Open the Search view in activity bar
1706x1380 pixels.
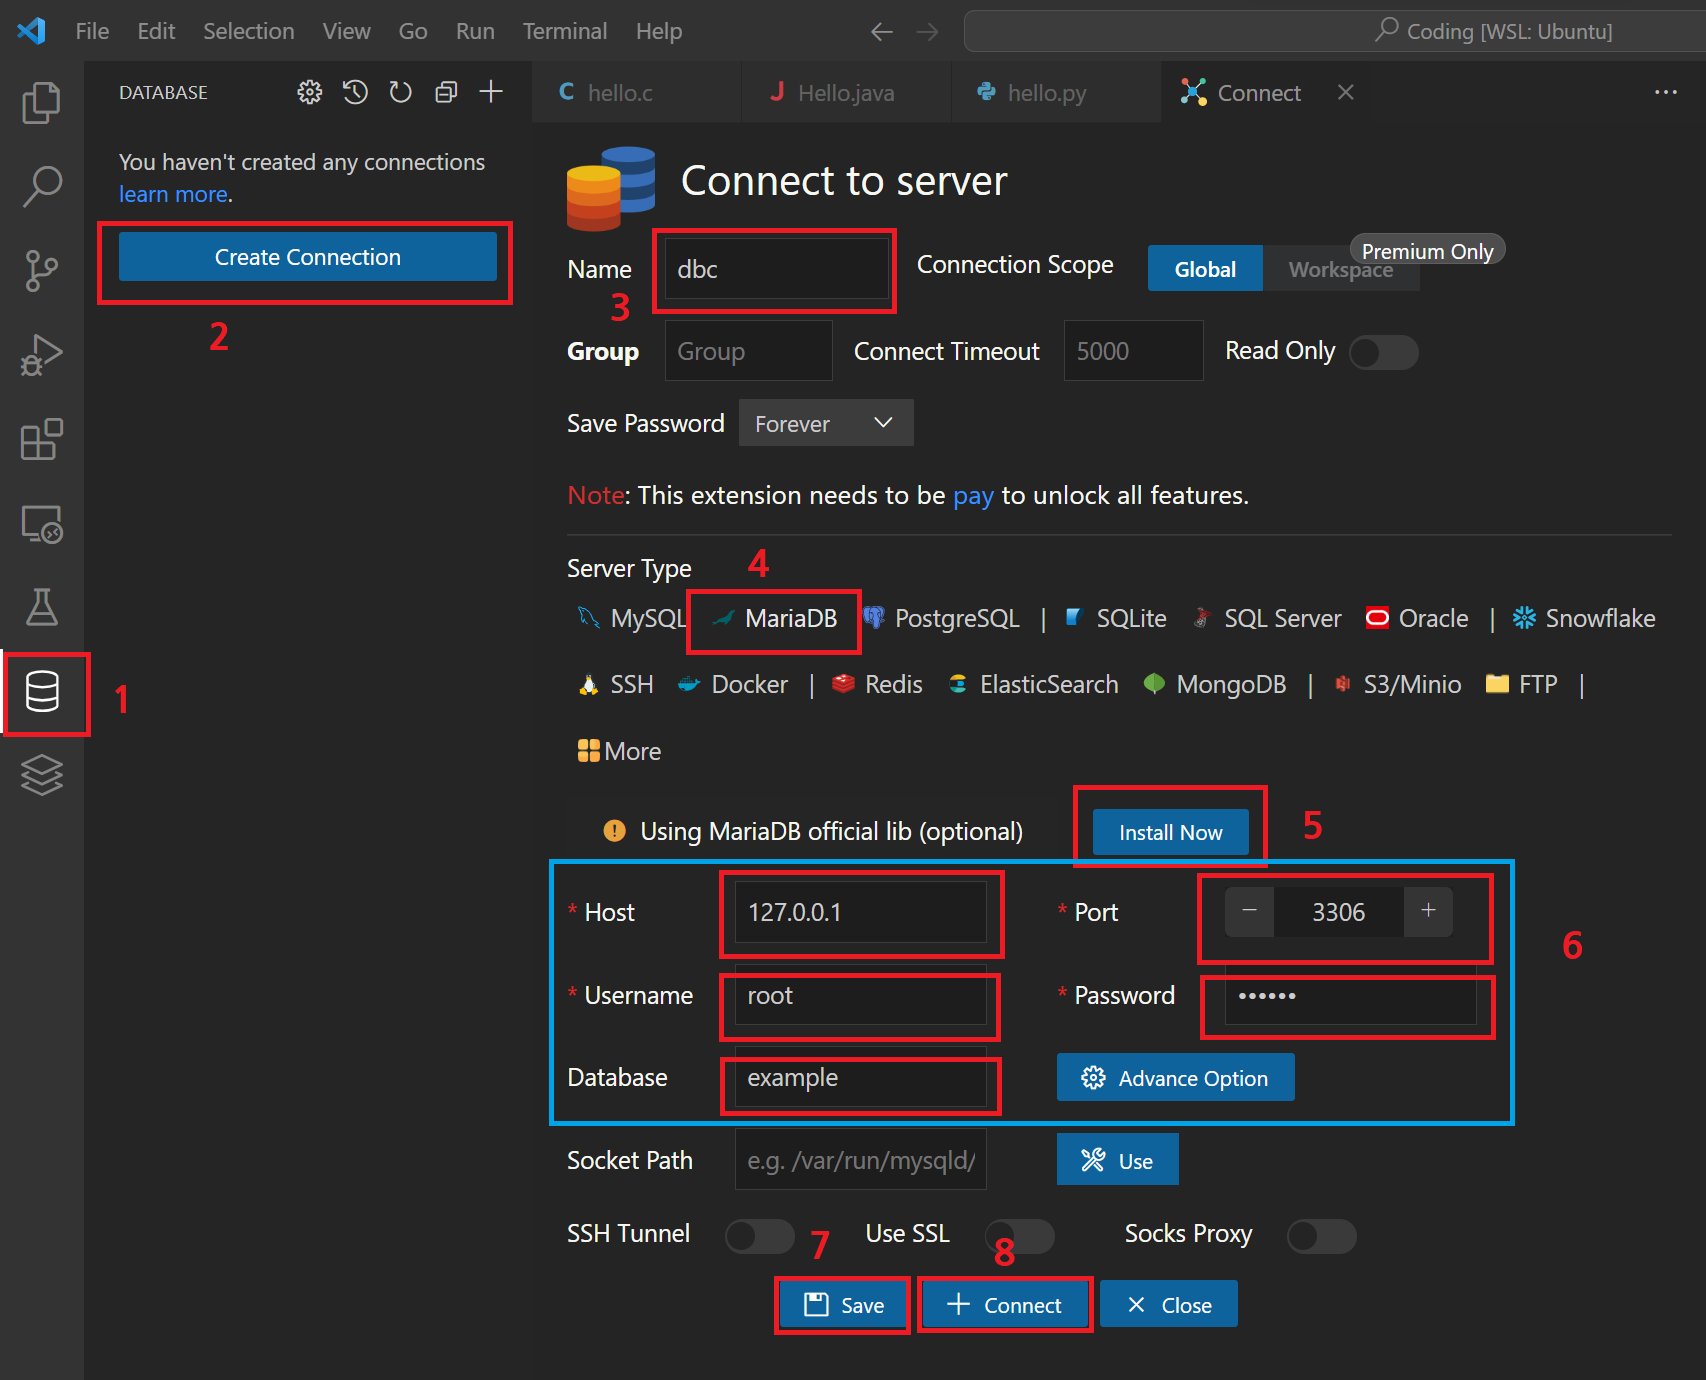pos(41,186)
